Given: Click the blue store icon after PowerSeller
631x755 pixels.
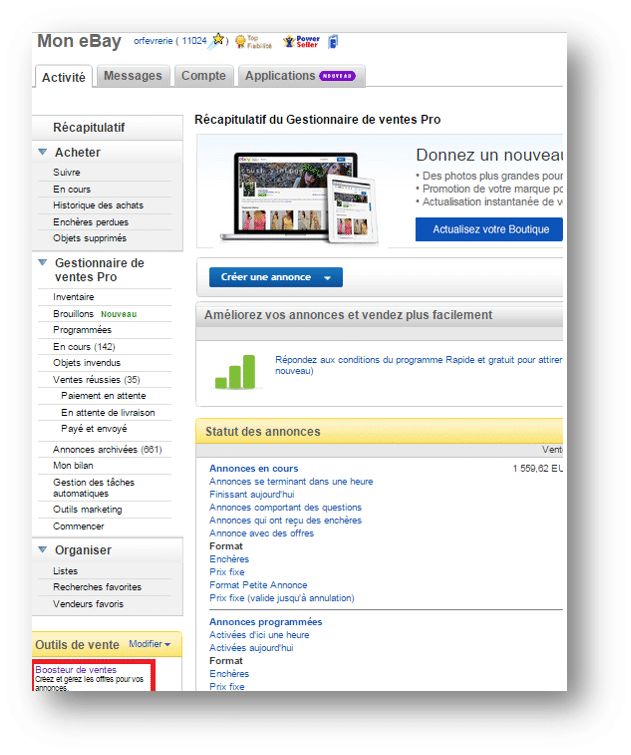Looking at the screenshot, I should (333, 42).
